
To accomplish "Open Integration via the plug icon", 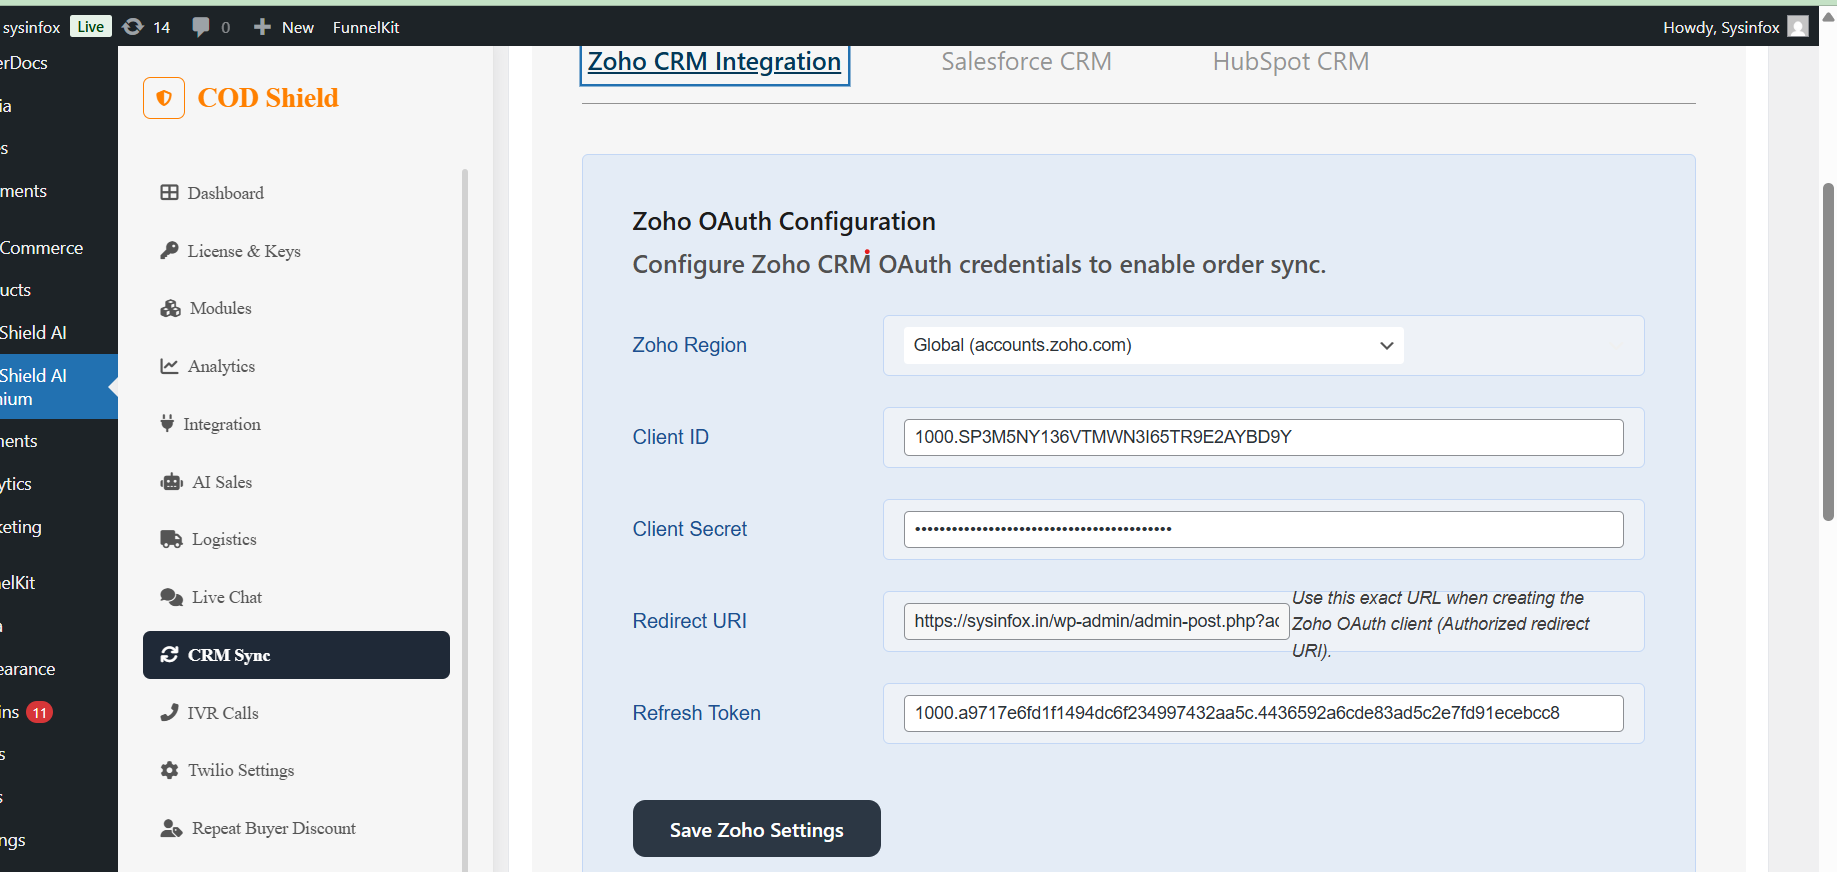I will coord(167,424).
